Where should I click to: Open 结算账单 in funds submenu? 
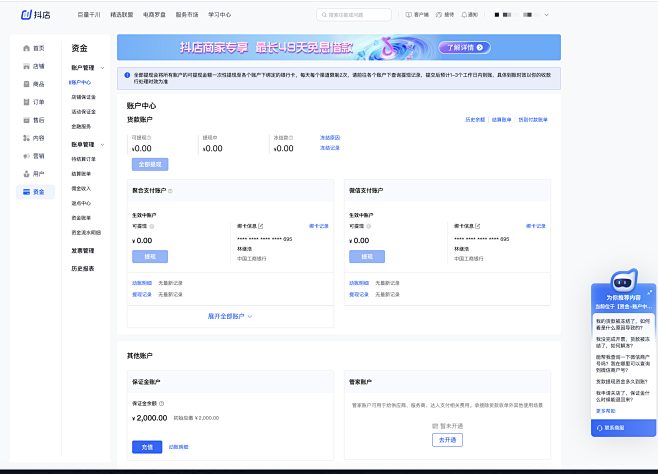(x=81, y=174)
